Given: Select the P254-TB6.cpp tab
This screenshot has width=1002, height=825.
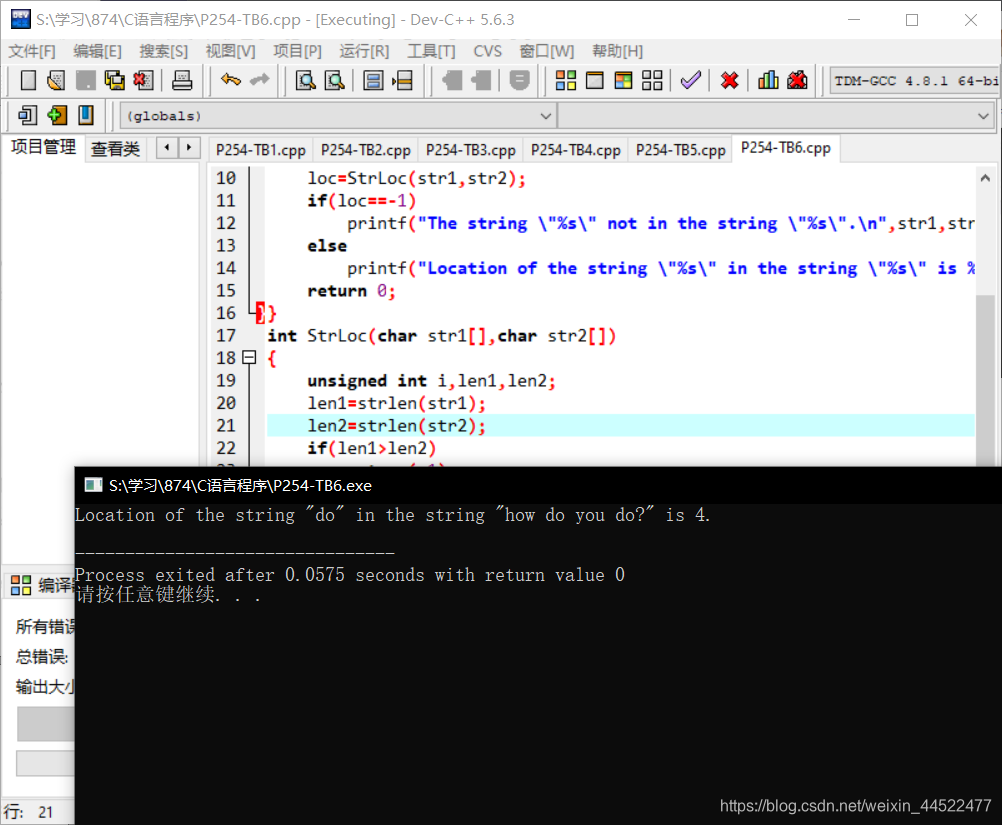Looking at the screenshot, I should pyautogui.click(x=785, y=148).
